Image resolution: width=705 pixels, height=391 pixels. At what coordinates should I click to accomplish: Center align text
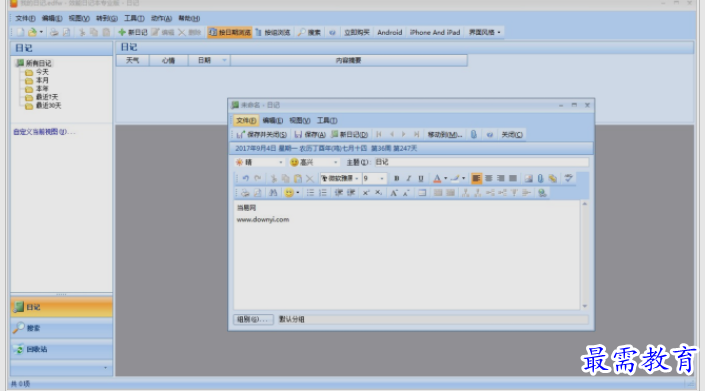pos(488,178)
